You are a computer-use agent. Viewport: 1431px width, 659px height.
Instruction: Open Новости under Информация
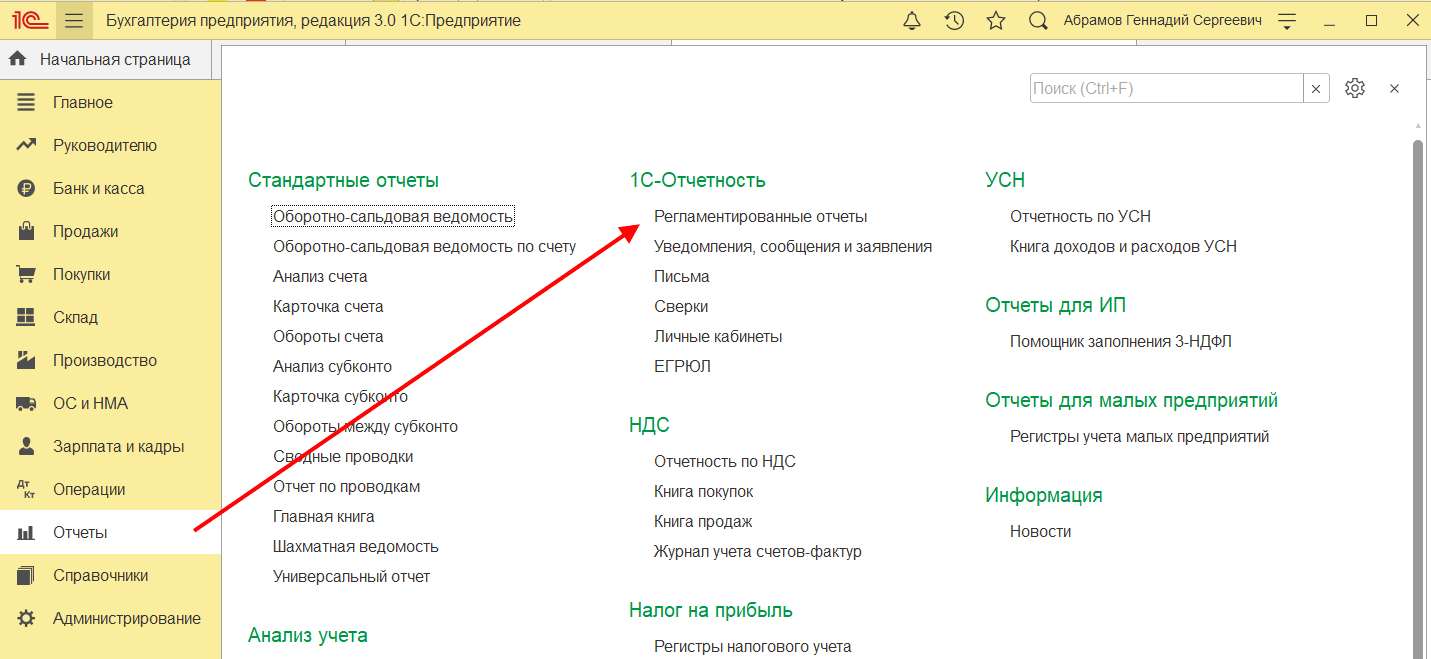point(1041,531)
